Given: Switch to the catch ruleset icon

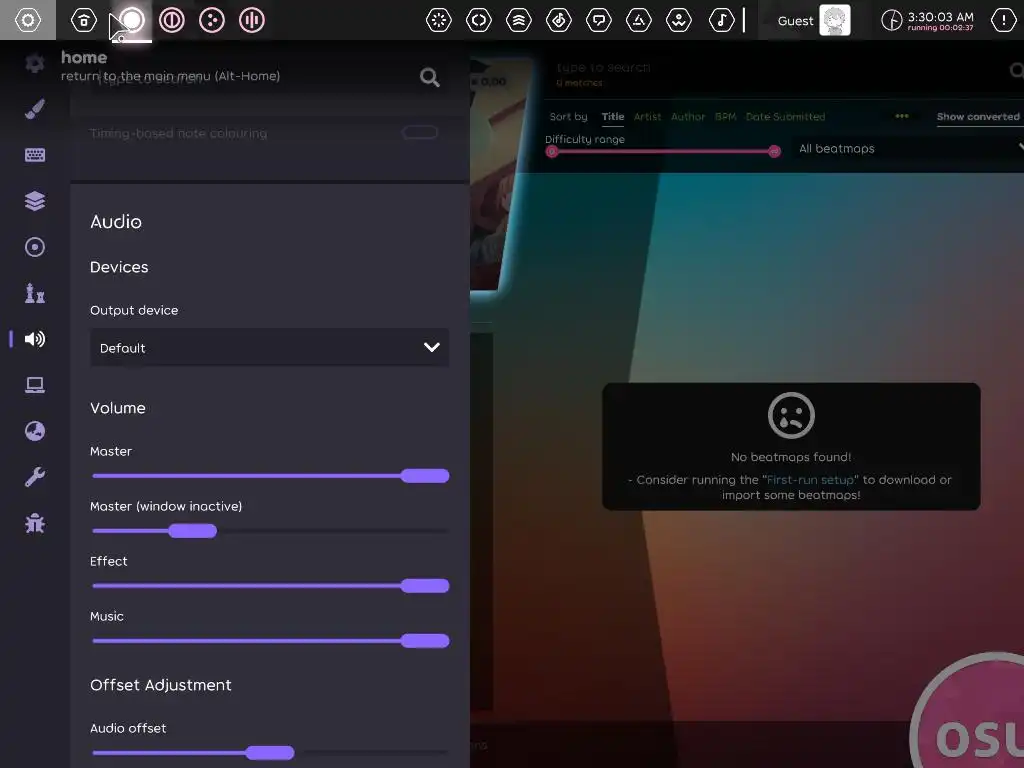Looking at the screenshot, I should [x=212, y=20].
